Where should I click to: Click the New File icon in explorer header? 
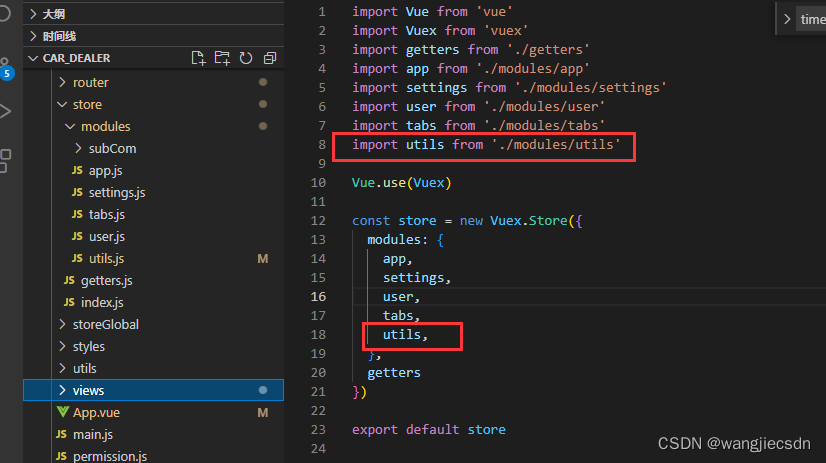click(198, 58)
